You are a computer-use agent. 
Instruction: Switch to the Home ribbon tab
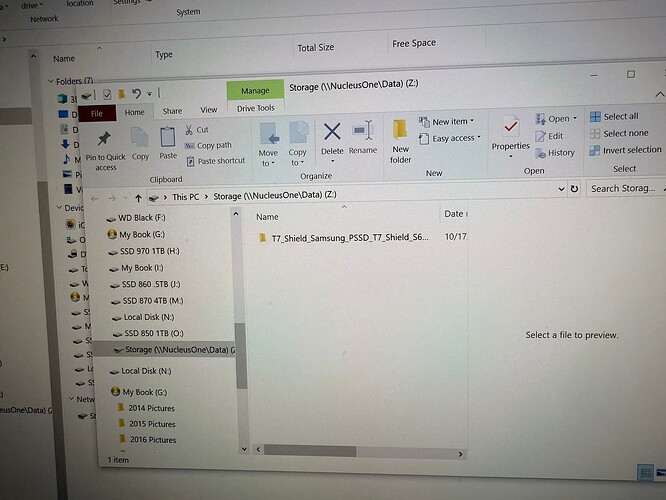pyautogui.click(x=135, y=112)
